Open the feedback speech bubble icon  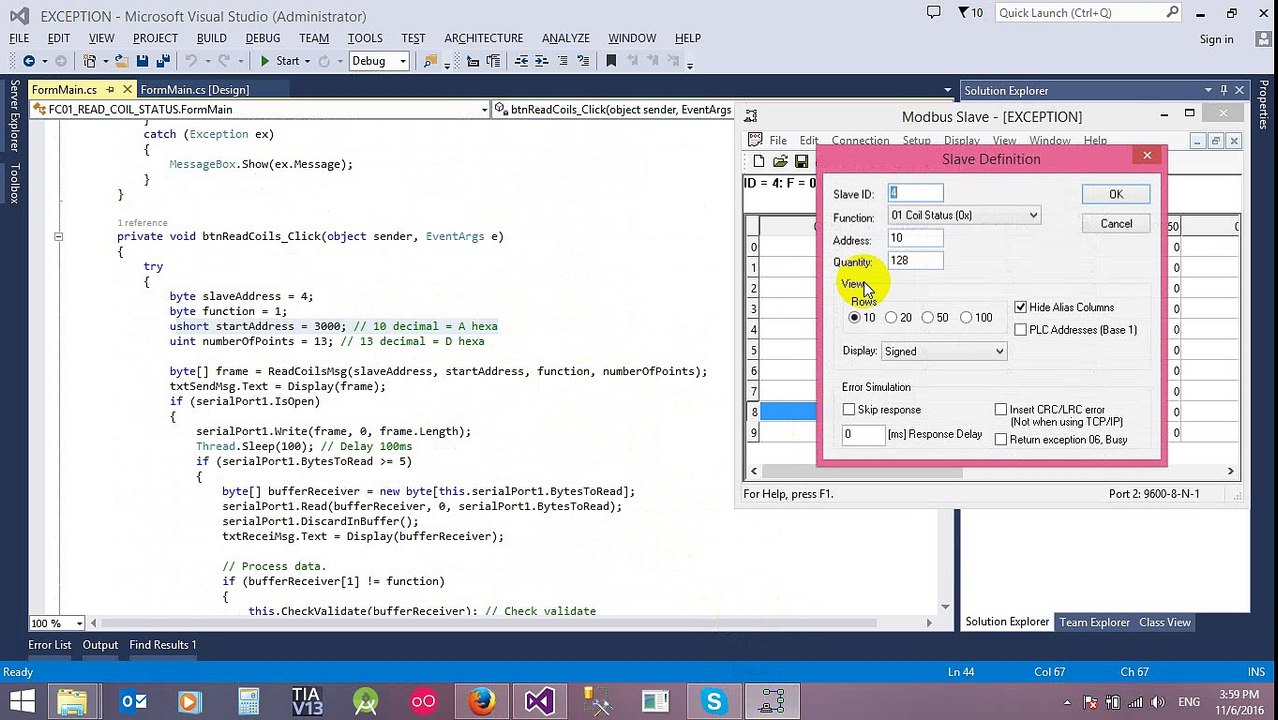[933, 13]
